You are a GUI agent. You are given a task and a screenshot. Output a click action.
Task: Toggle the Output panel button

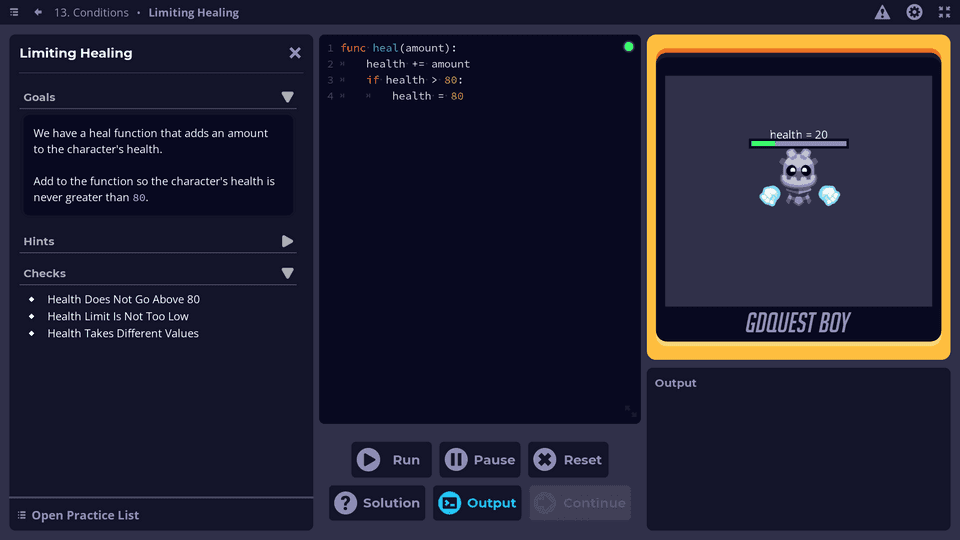tap(477, 503)
